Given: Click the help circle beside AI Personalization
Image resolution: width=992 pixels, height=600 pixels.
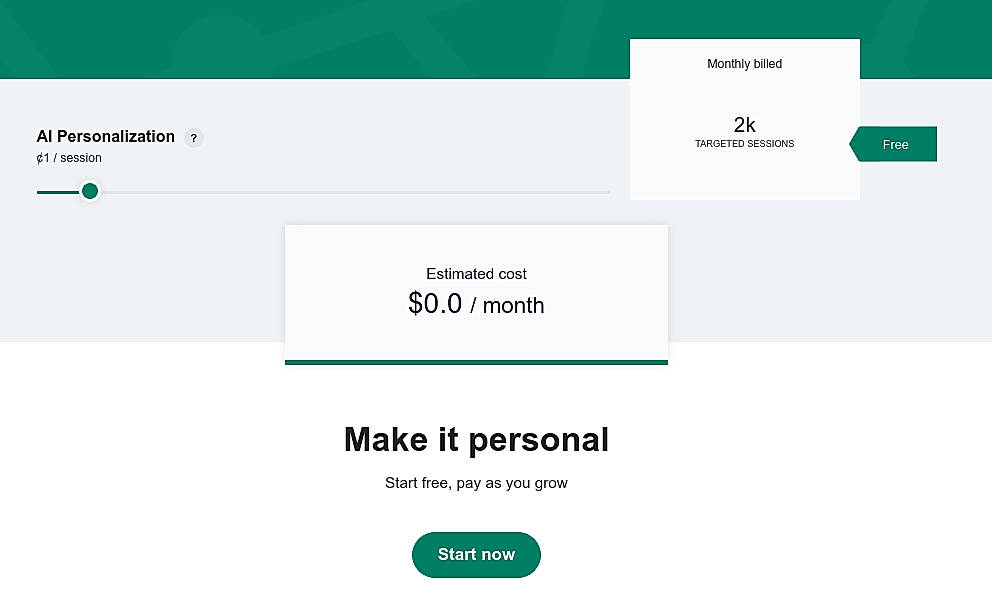Looking at the screenshot, I should click(193, 138).
